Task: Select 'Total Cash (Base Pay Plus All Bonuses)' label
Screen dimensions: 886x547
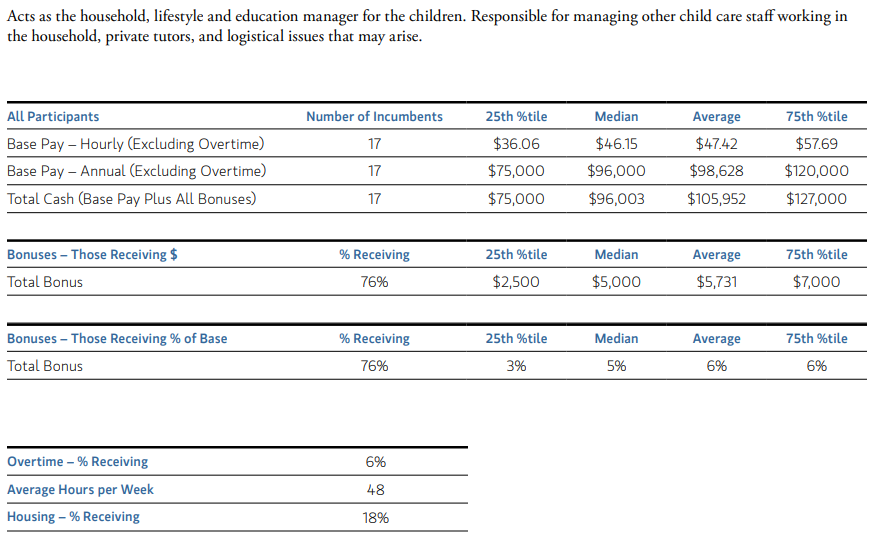Action: [132, 199]
